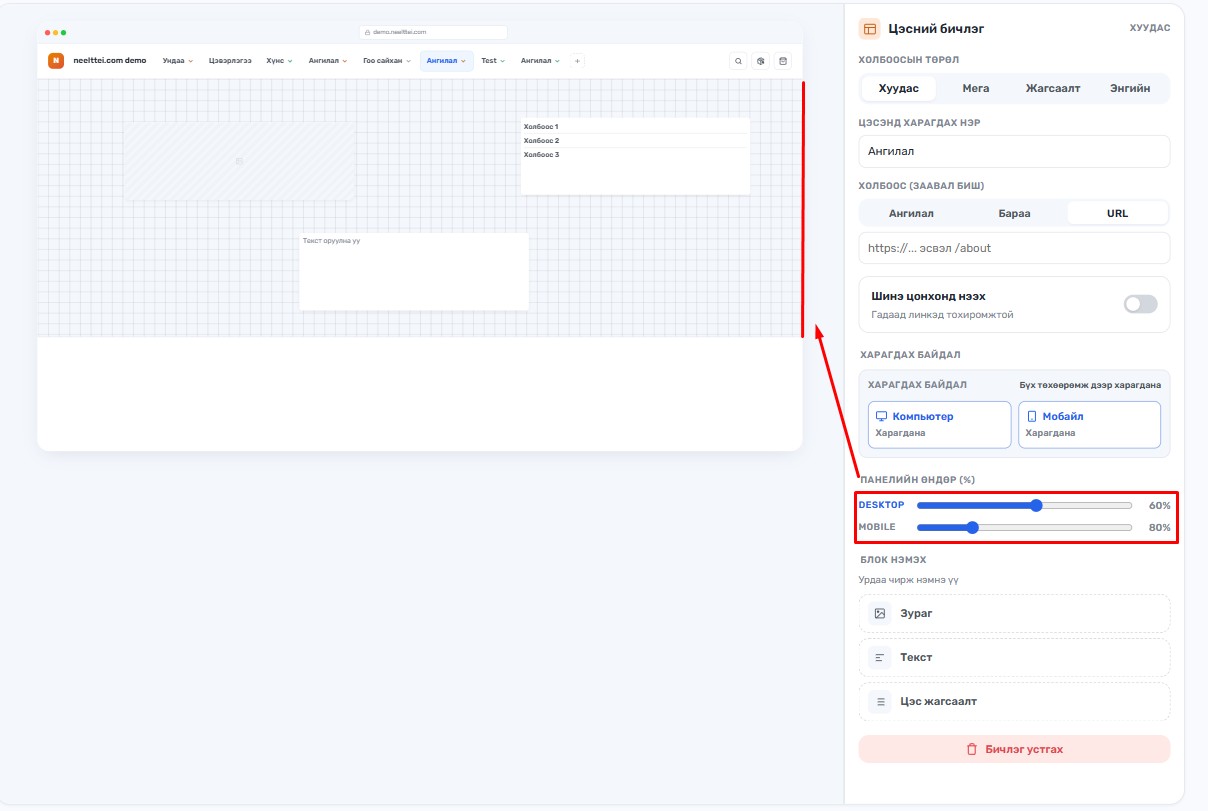The image size is (1208, 811).
Task: Delete entry with Бичлэг устгах button
Action: 1014,749
